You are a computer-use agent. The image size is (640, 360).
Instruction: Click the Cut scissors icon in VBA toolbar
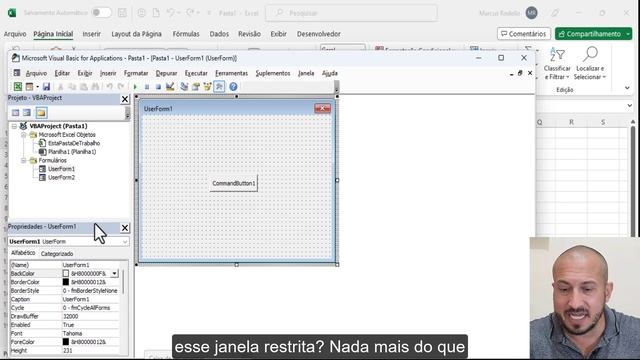click(60, 87)
